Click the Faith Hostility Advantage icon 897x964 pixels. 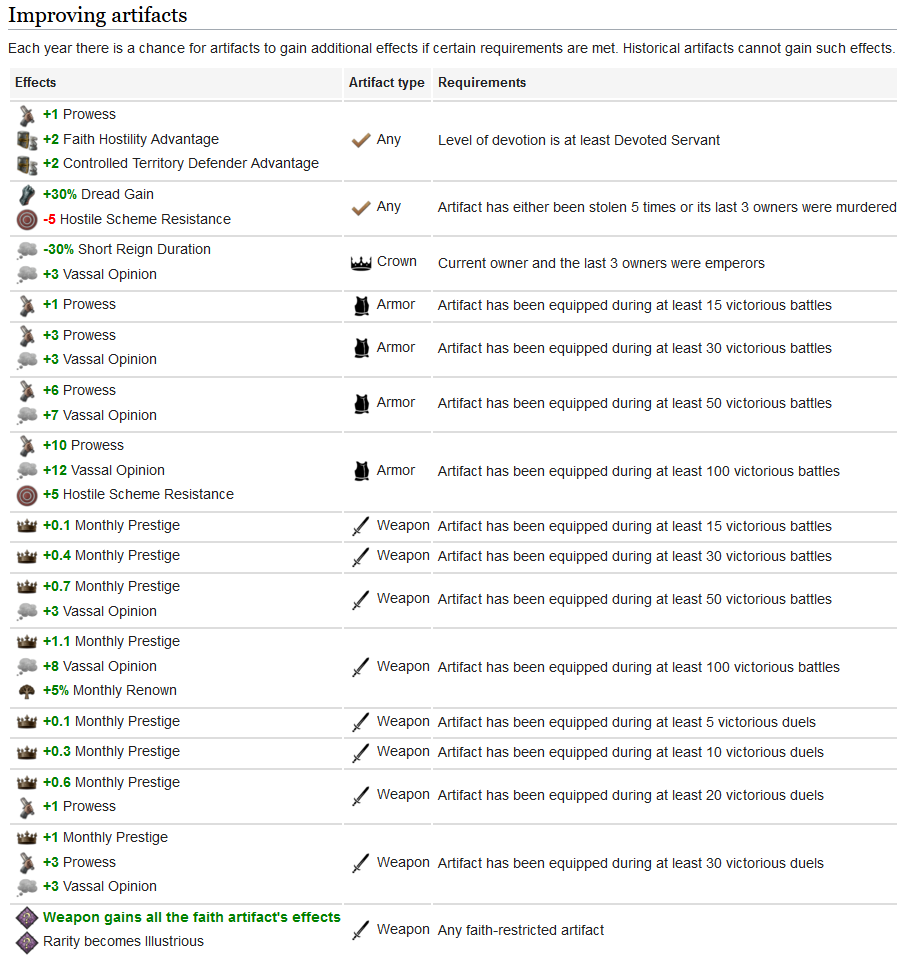[x=27, y=140]
